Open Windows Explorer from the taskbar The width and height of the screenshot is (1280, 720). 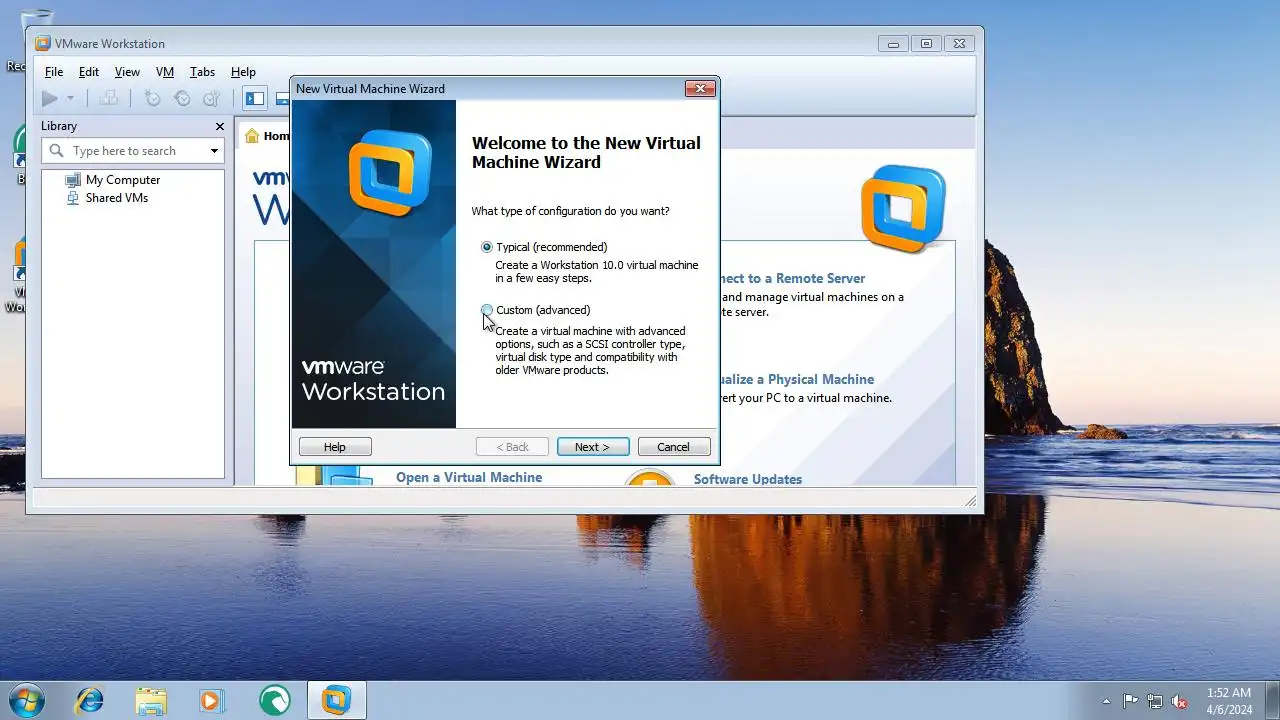(x=151, y=700)
